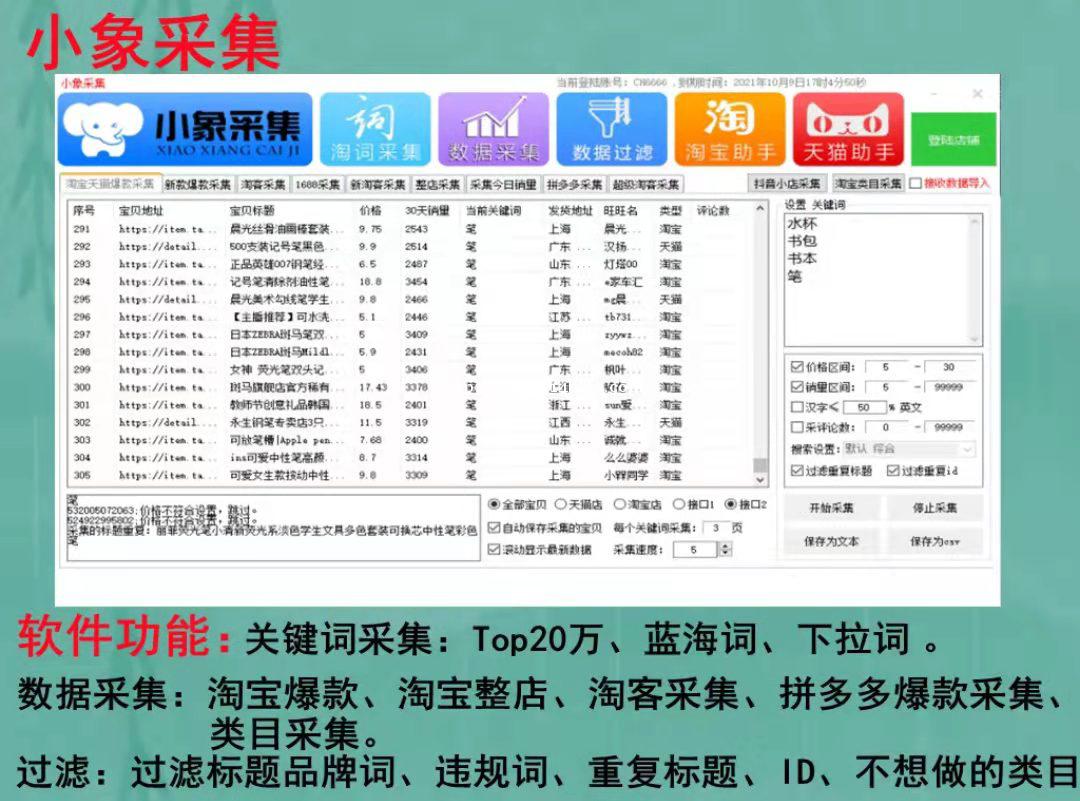Switch to the 采集今日销量 tab
1080x801 pixels.
(503, 185)
